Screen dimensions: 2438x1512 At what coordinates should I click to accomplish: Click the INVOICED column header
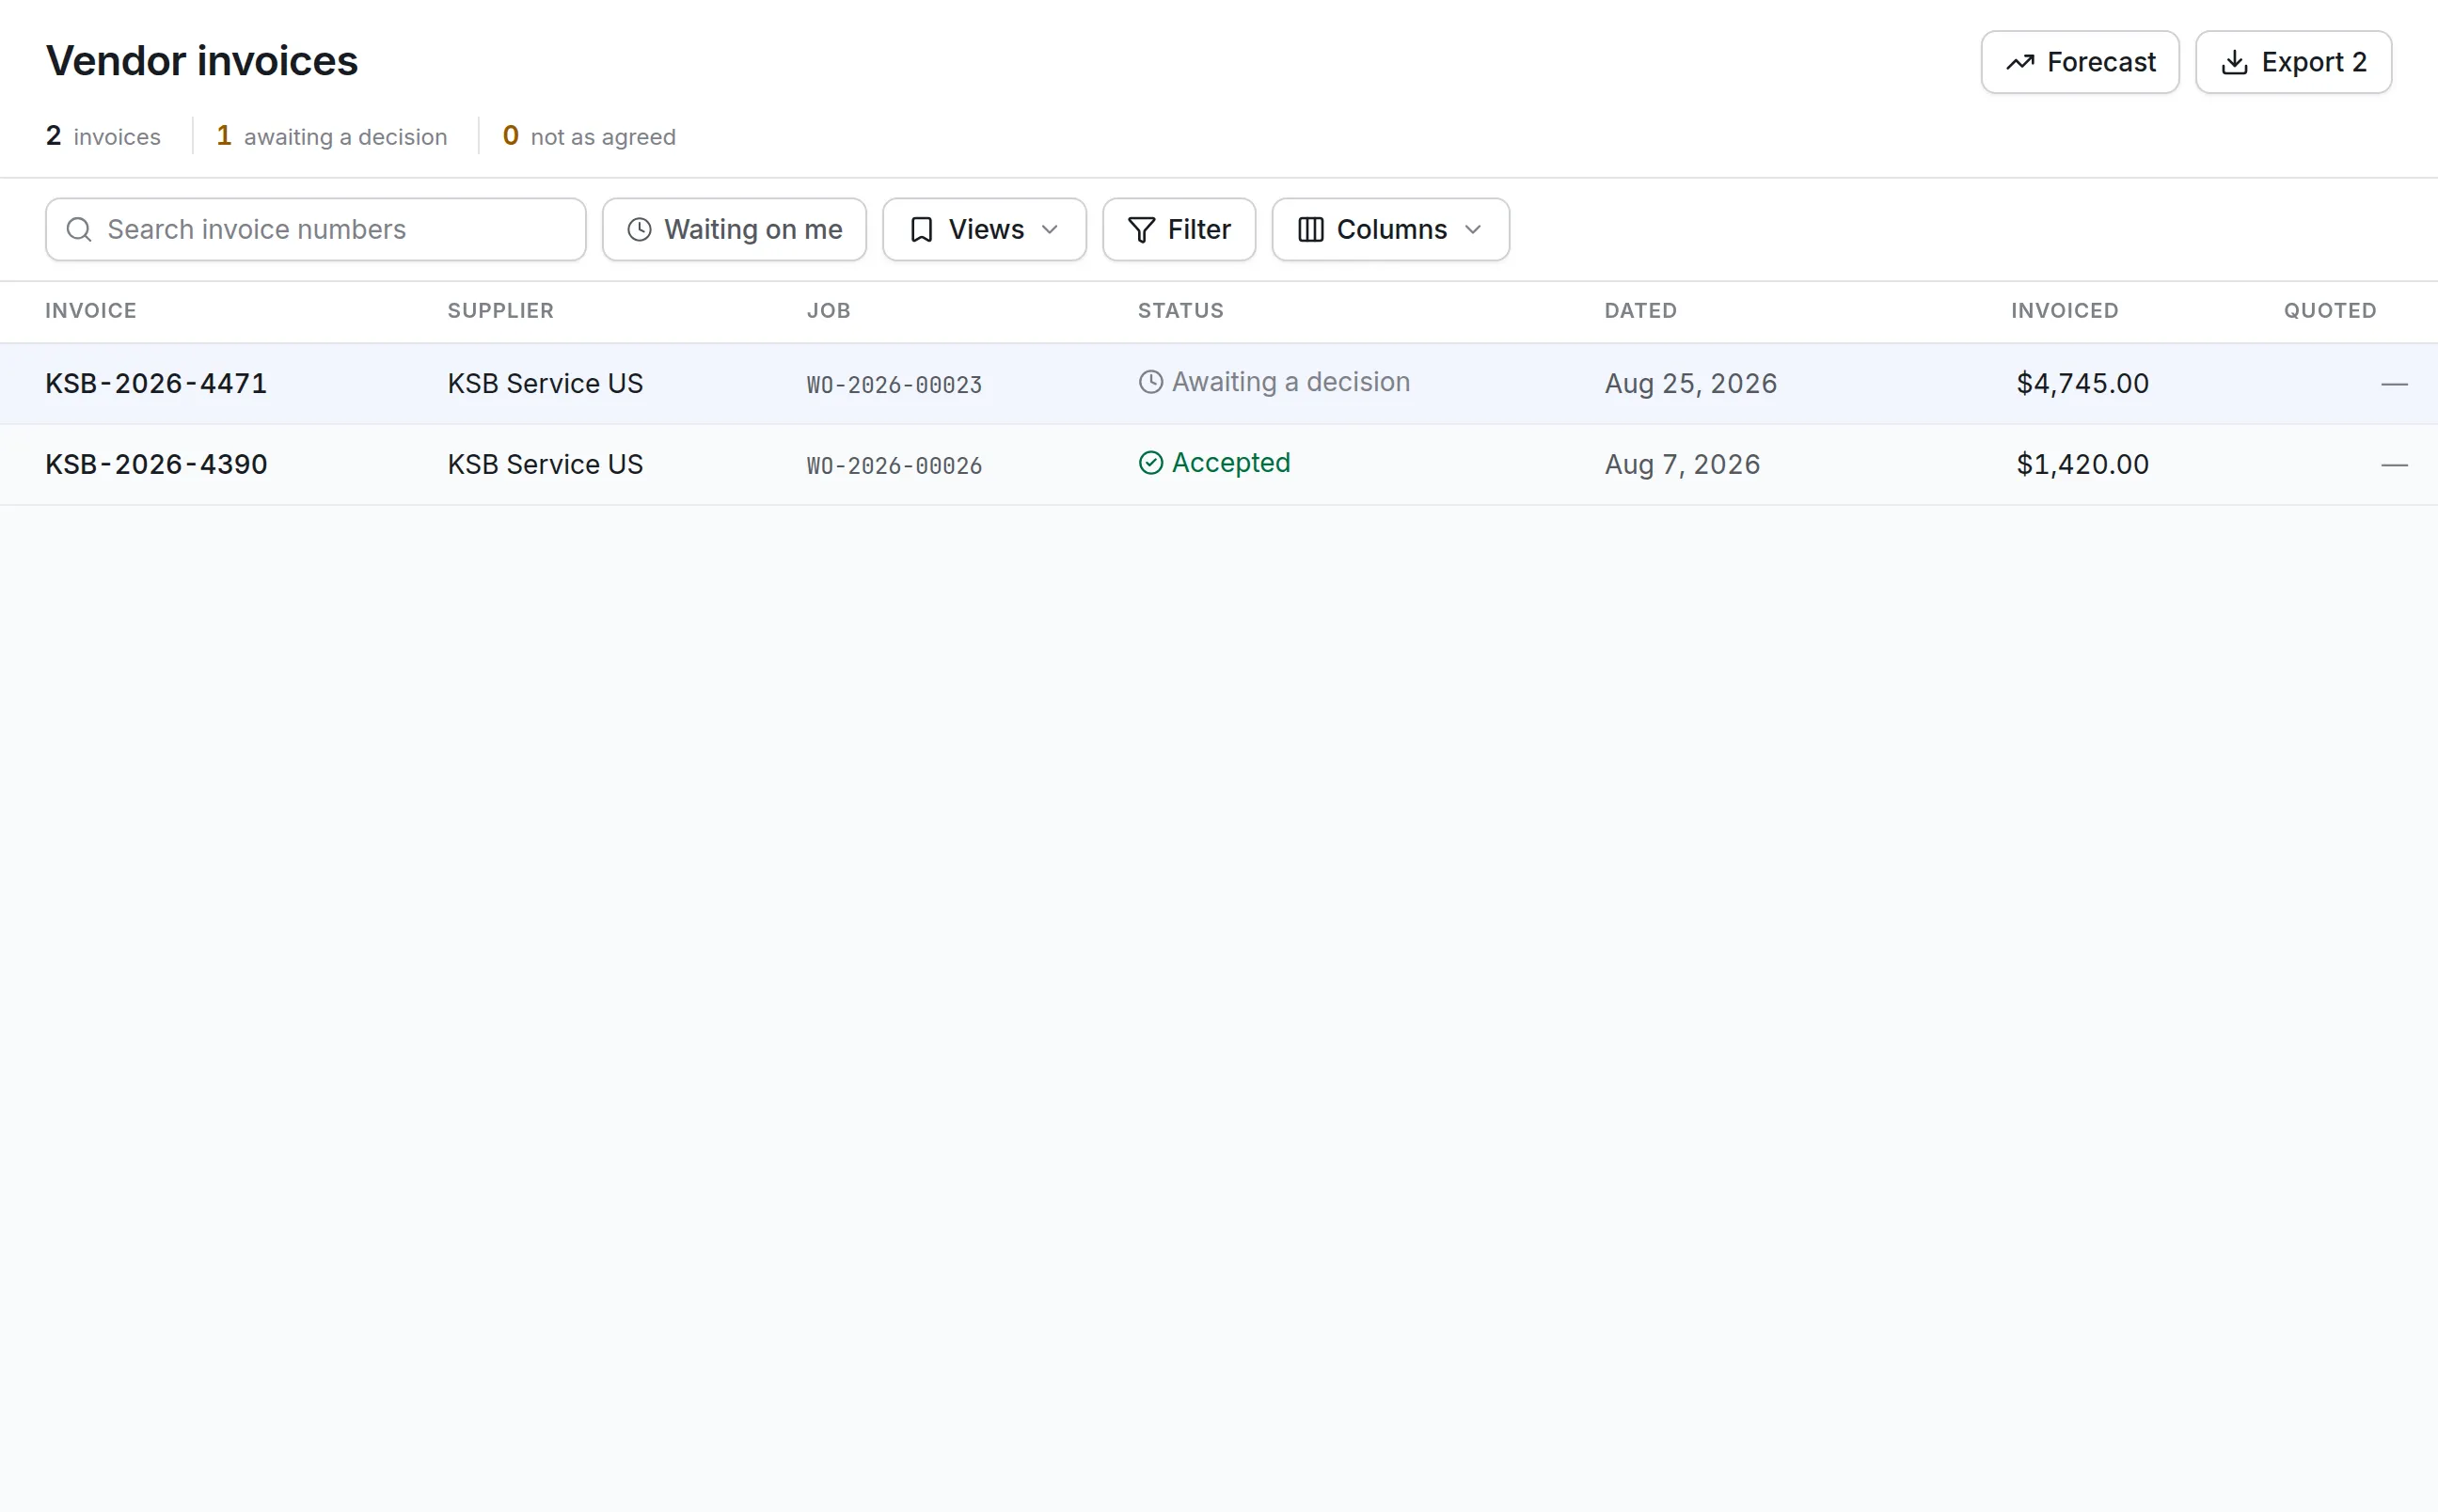pyautogui.click(x=2064, y=310)
